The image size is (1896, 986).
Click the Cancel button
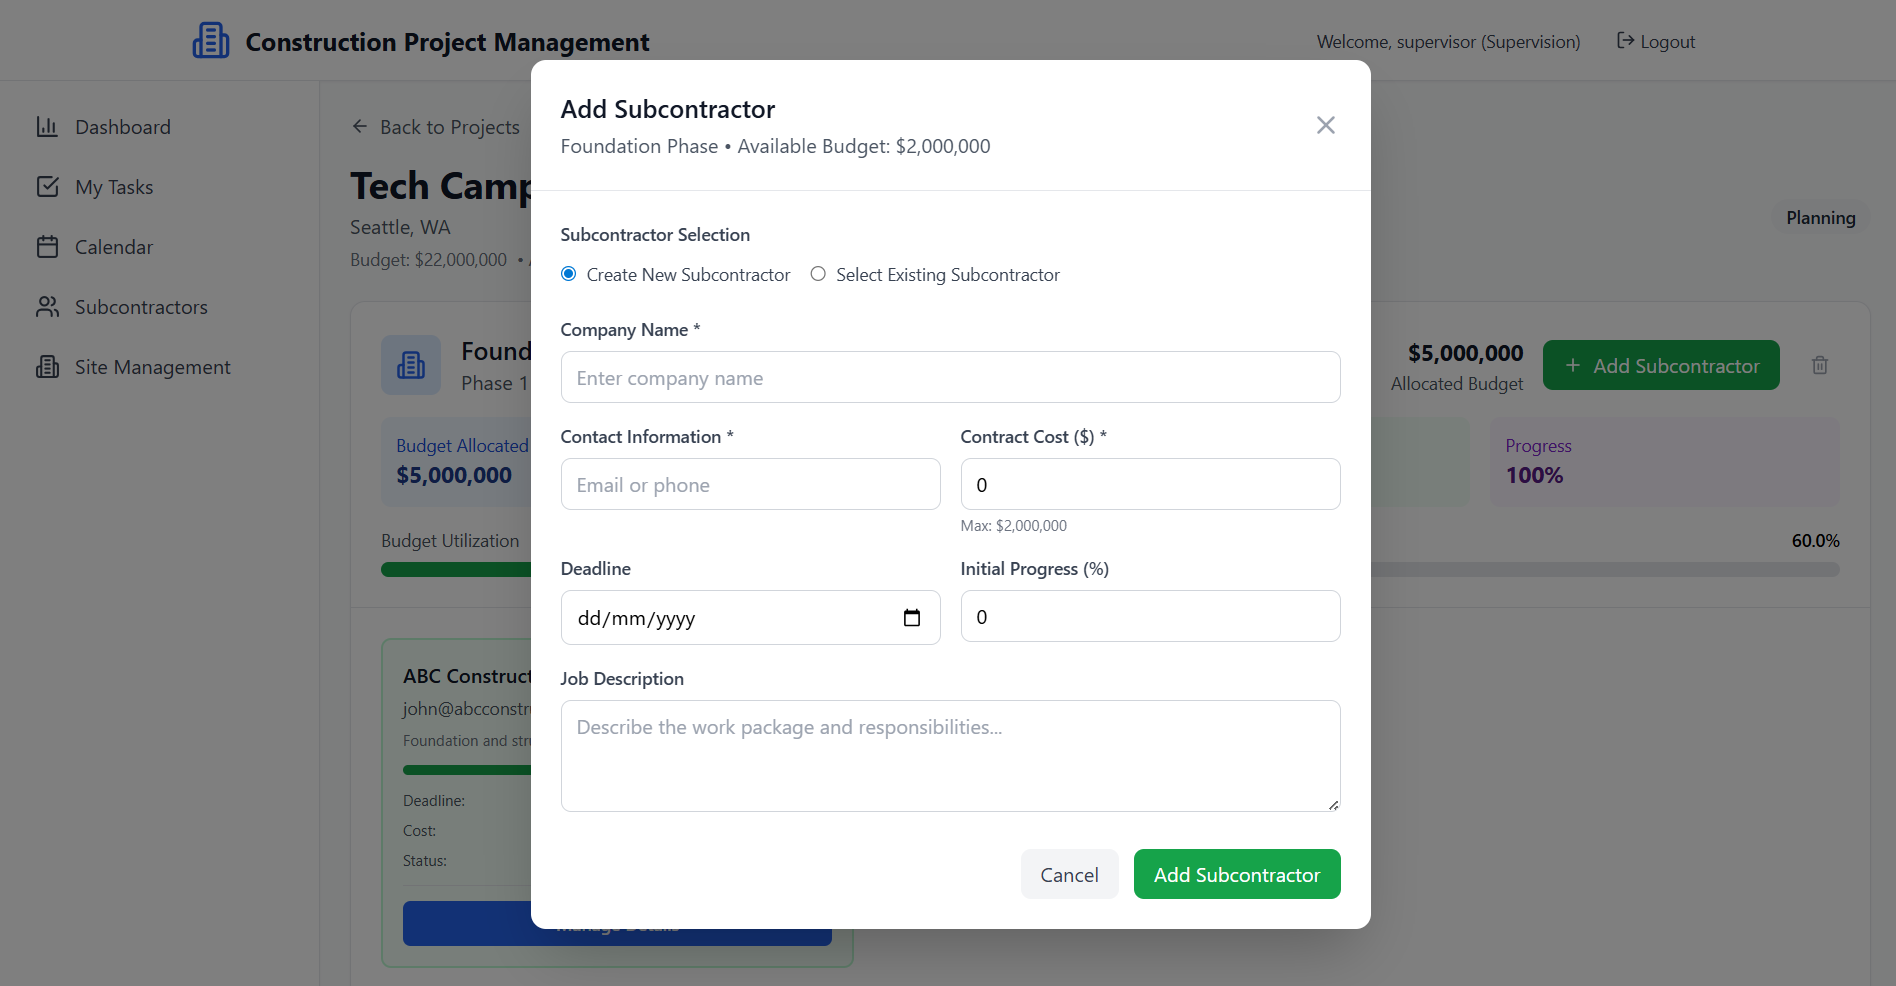(x=1069, y=875)
